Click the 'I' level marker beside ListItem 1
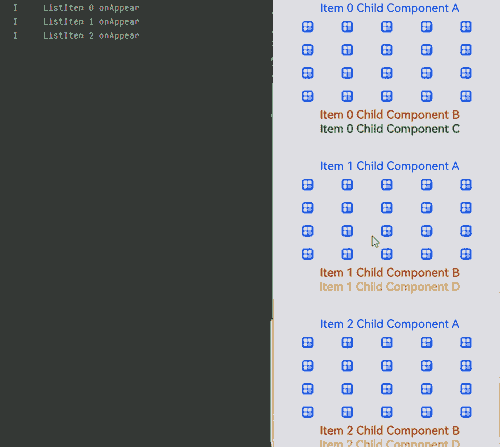500x447 pixels. click(x=15, y=22)
